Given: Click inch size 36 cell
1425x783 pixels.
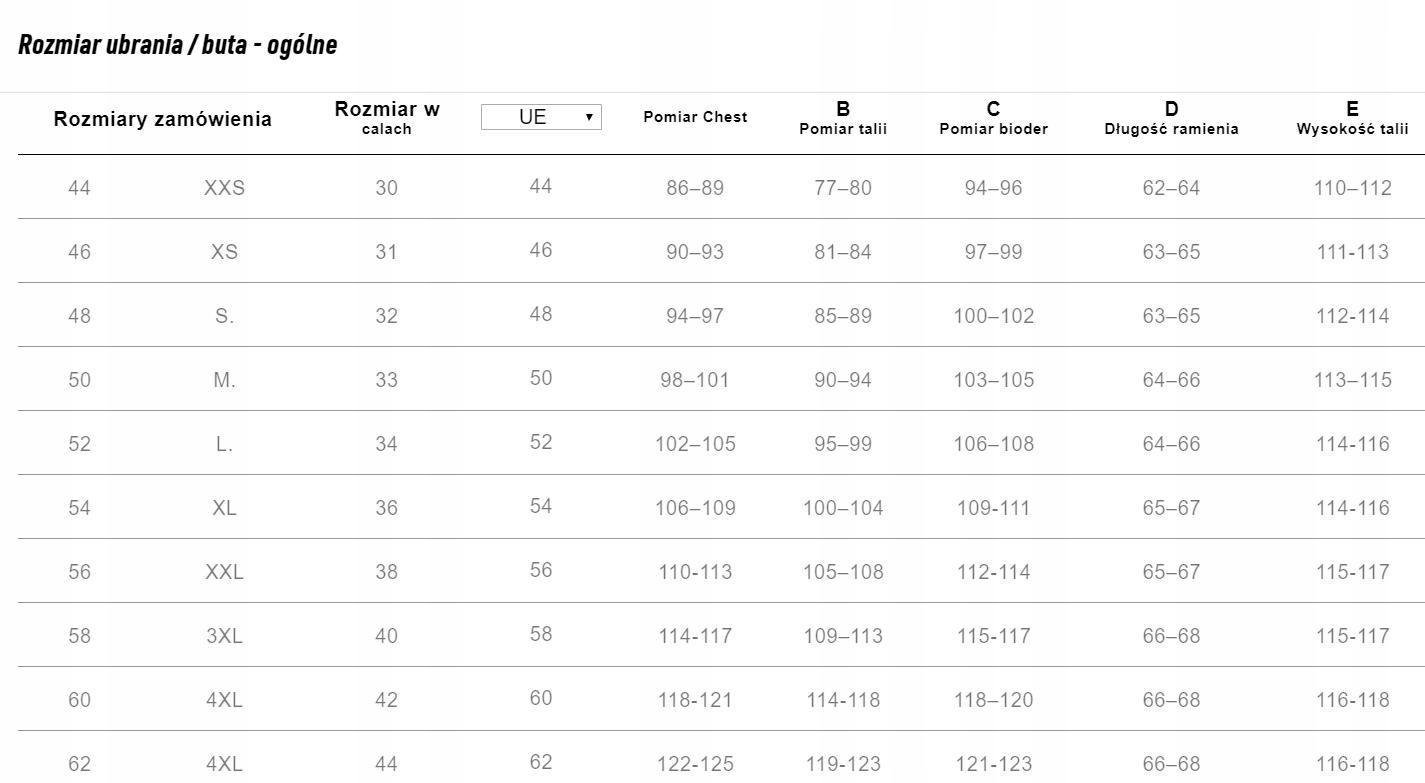Looking at the screenshot, I should 386,507.
